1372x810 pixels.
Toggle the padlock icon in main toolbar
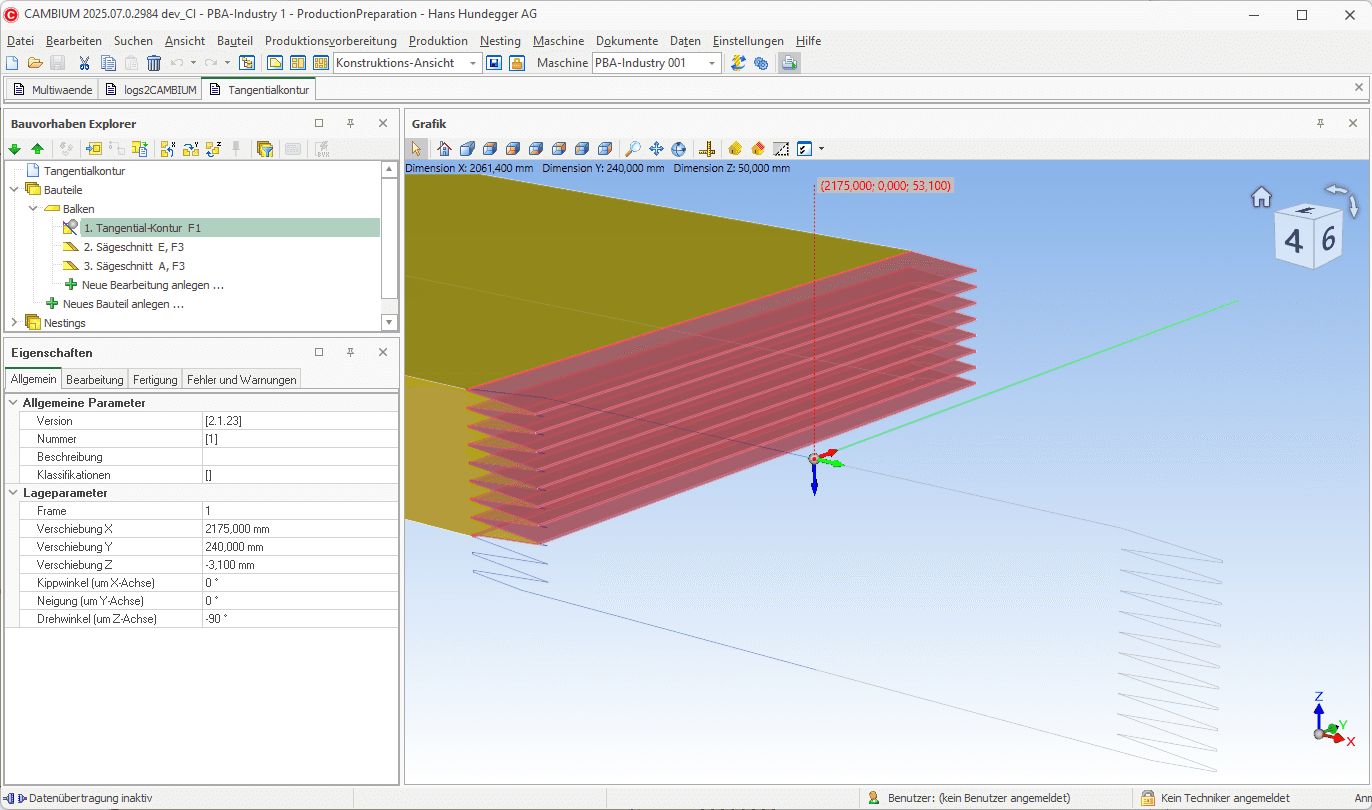point(517,63)
